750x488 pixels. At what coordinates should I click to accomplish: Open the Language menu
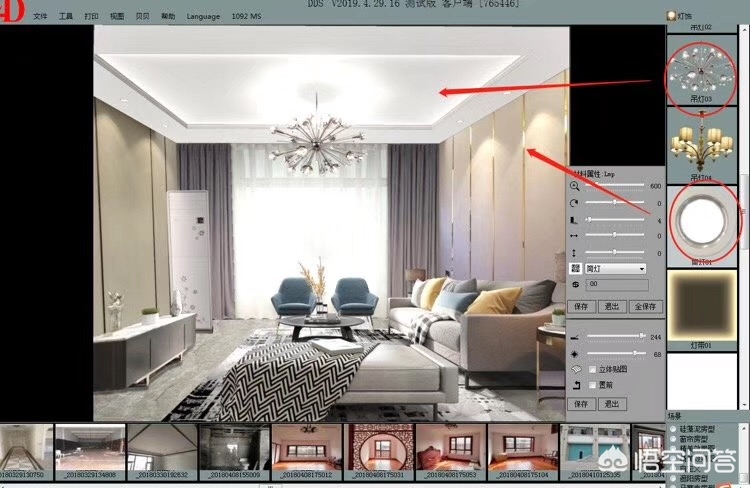203,17
